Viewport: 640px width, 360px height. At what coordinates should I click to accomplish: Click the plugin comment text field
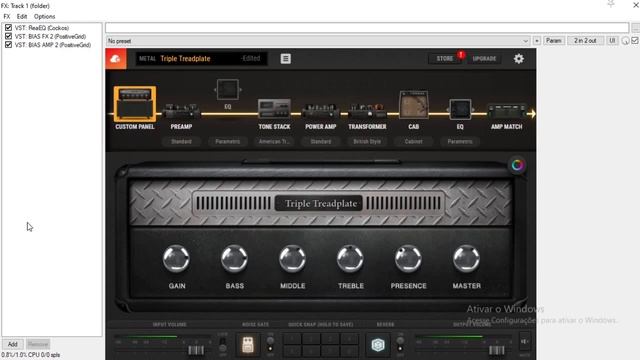(367, 28)
